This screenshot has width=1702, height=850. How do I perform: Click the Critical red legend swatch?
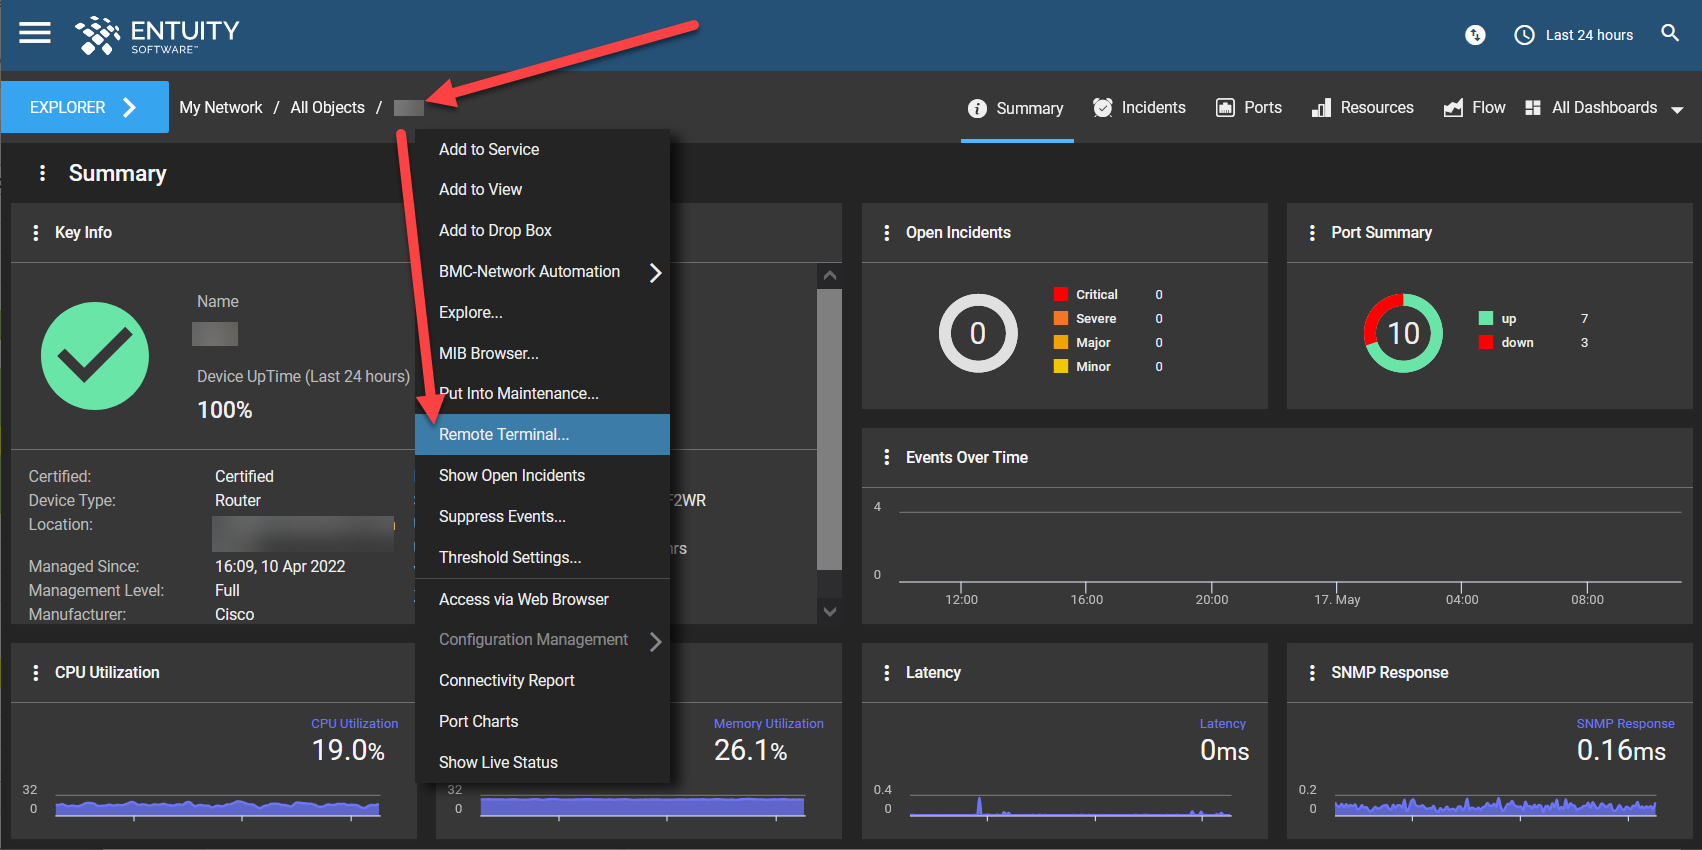point(1061,294)
